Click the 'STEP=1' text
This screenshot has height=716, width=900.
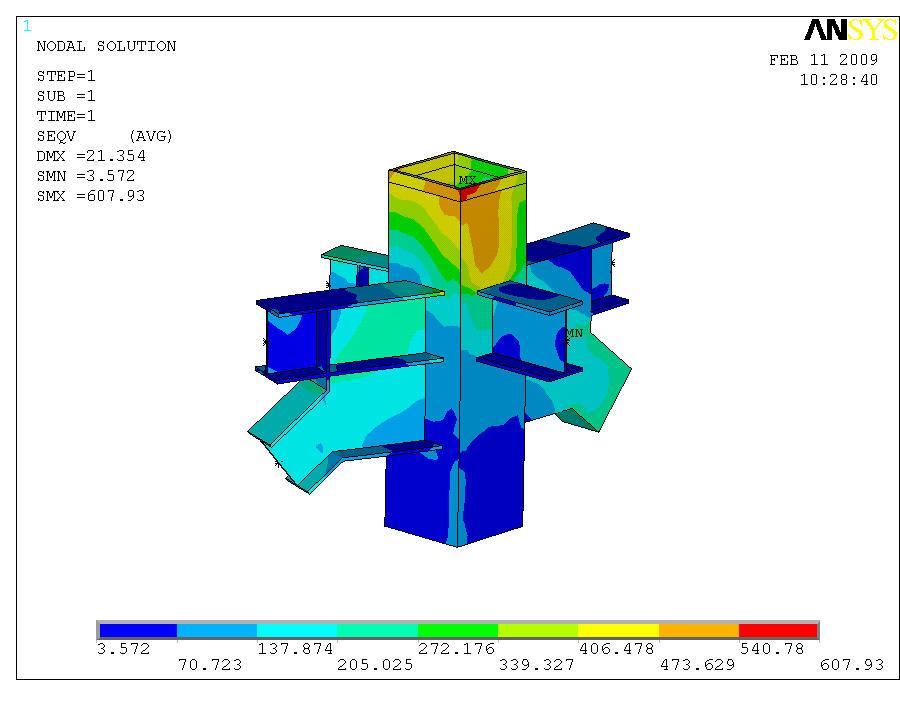(66, 76)
